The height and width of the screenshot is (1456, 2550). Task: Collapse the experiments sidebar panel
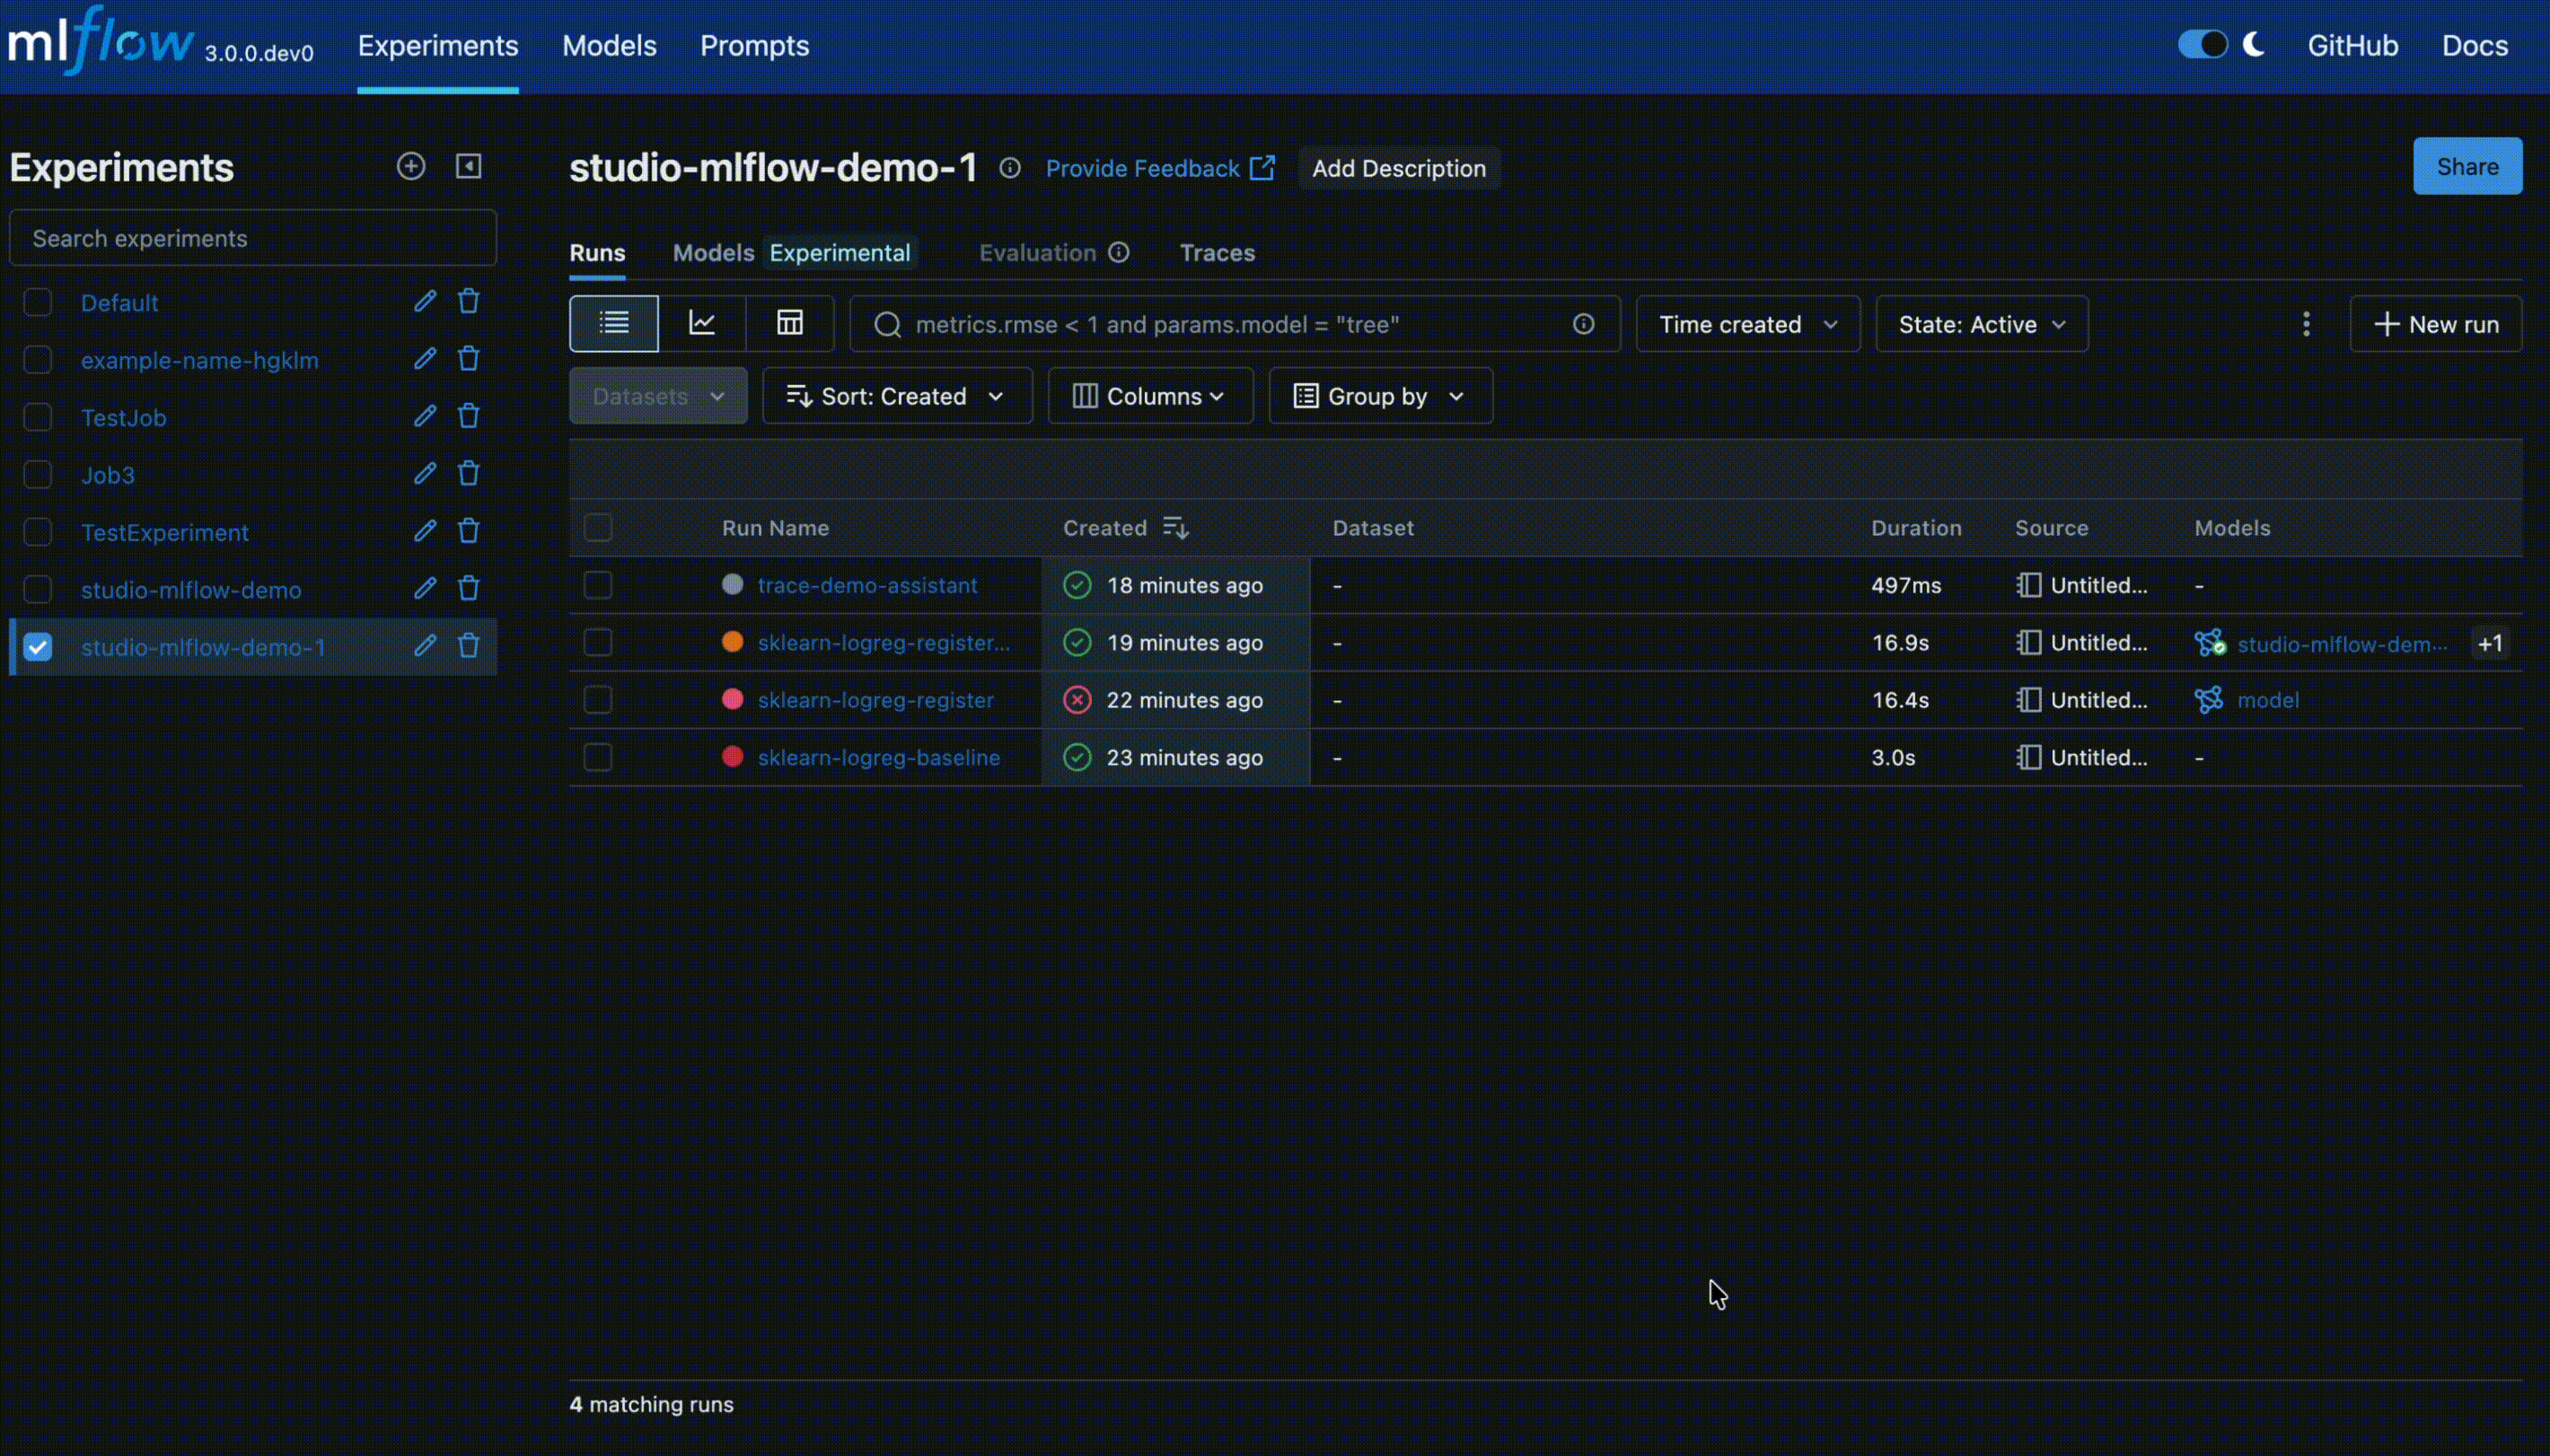pos(468,166)
